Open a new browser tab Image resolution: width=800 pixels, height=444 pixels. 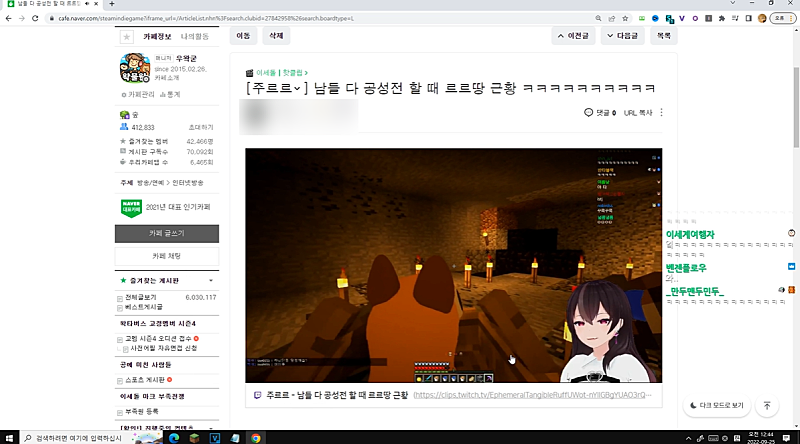tap(112, 4)
